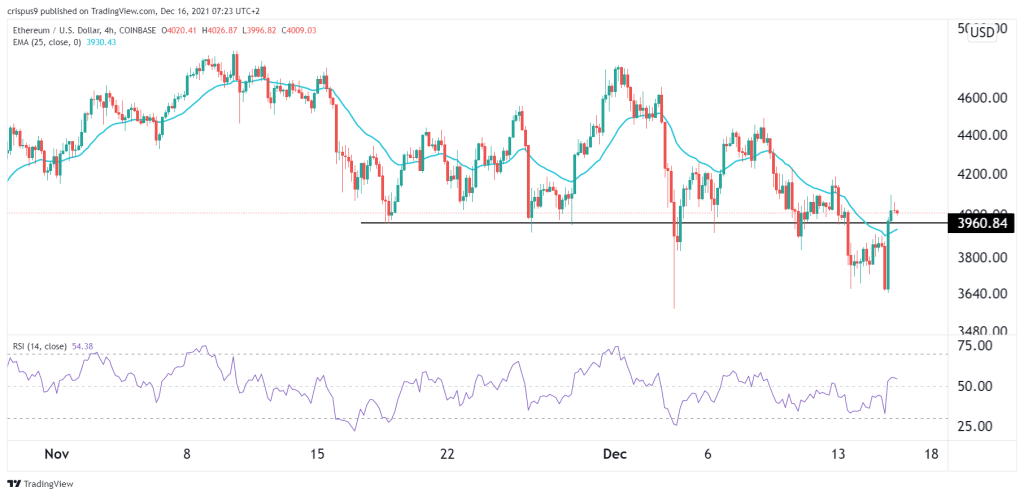Click the 18 date label on time axis
The height and width of the screenshot is (496, 1024).
932,453
